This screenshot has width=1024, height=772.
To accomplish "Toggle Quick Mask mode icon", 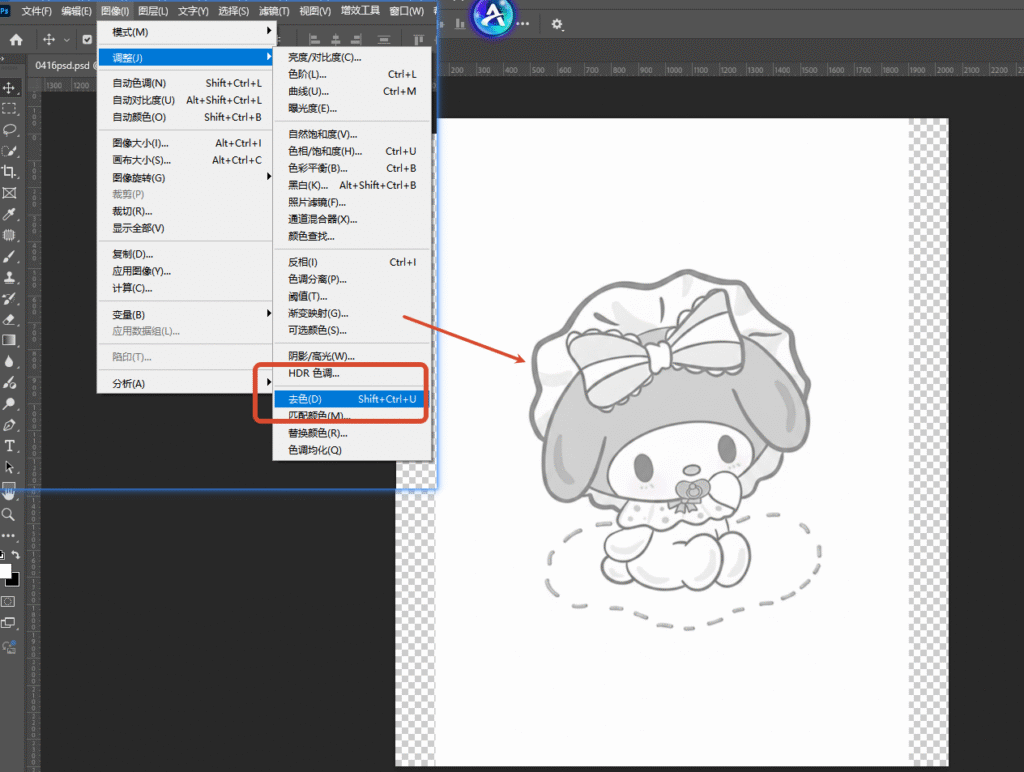I will coord(9,601).
